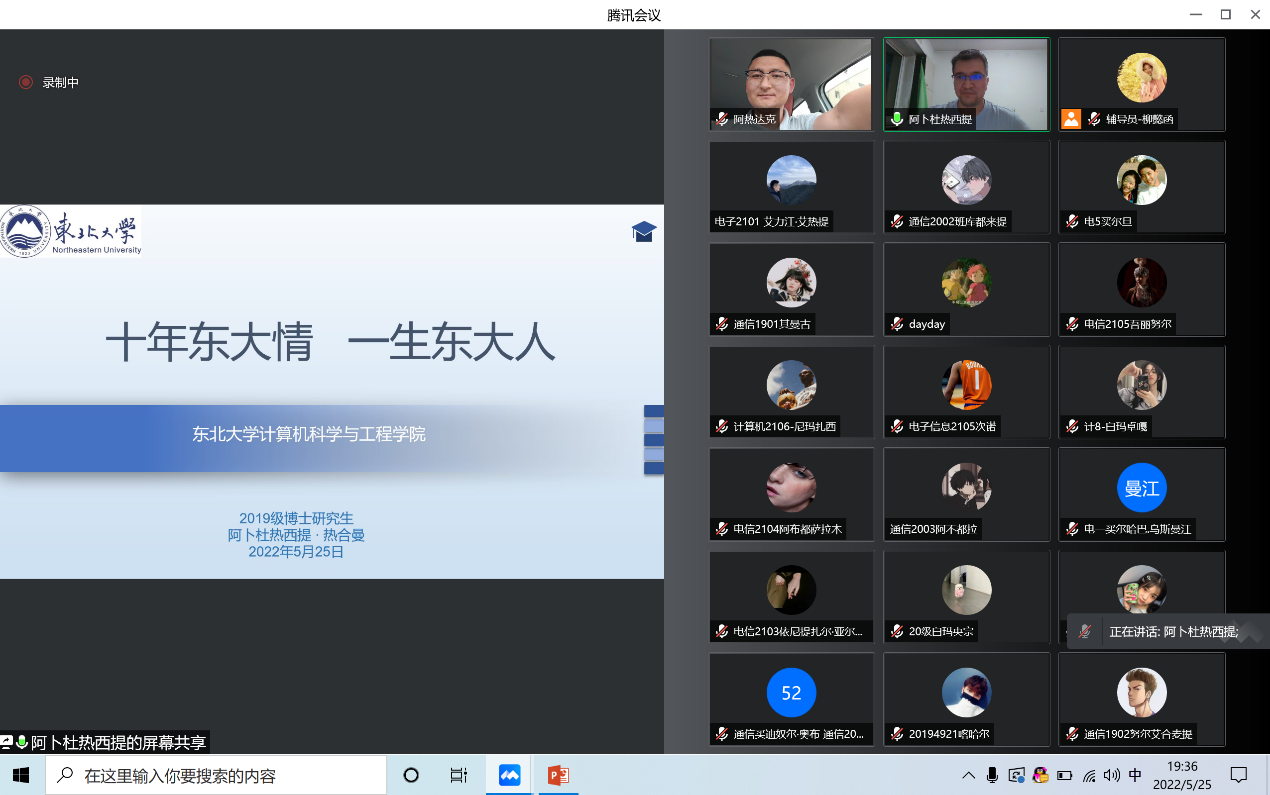This screenshot has height=795, width=1270.
Task: Open PowerPoint from the taskbar
Action: point(558,775)
